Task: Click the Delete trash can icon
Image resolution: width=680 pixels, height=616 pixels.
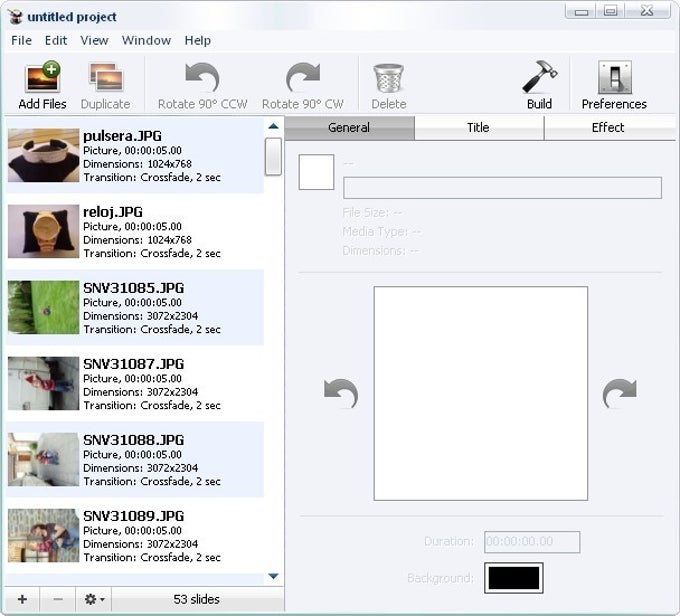Action: coord(389,78)
